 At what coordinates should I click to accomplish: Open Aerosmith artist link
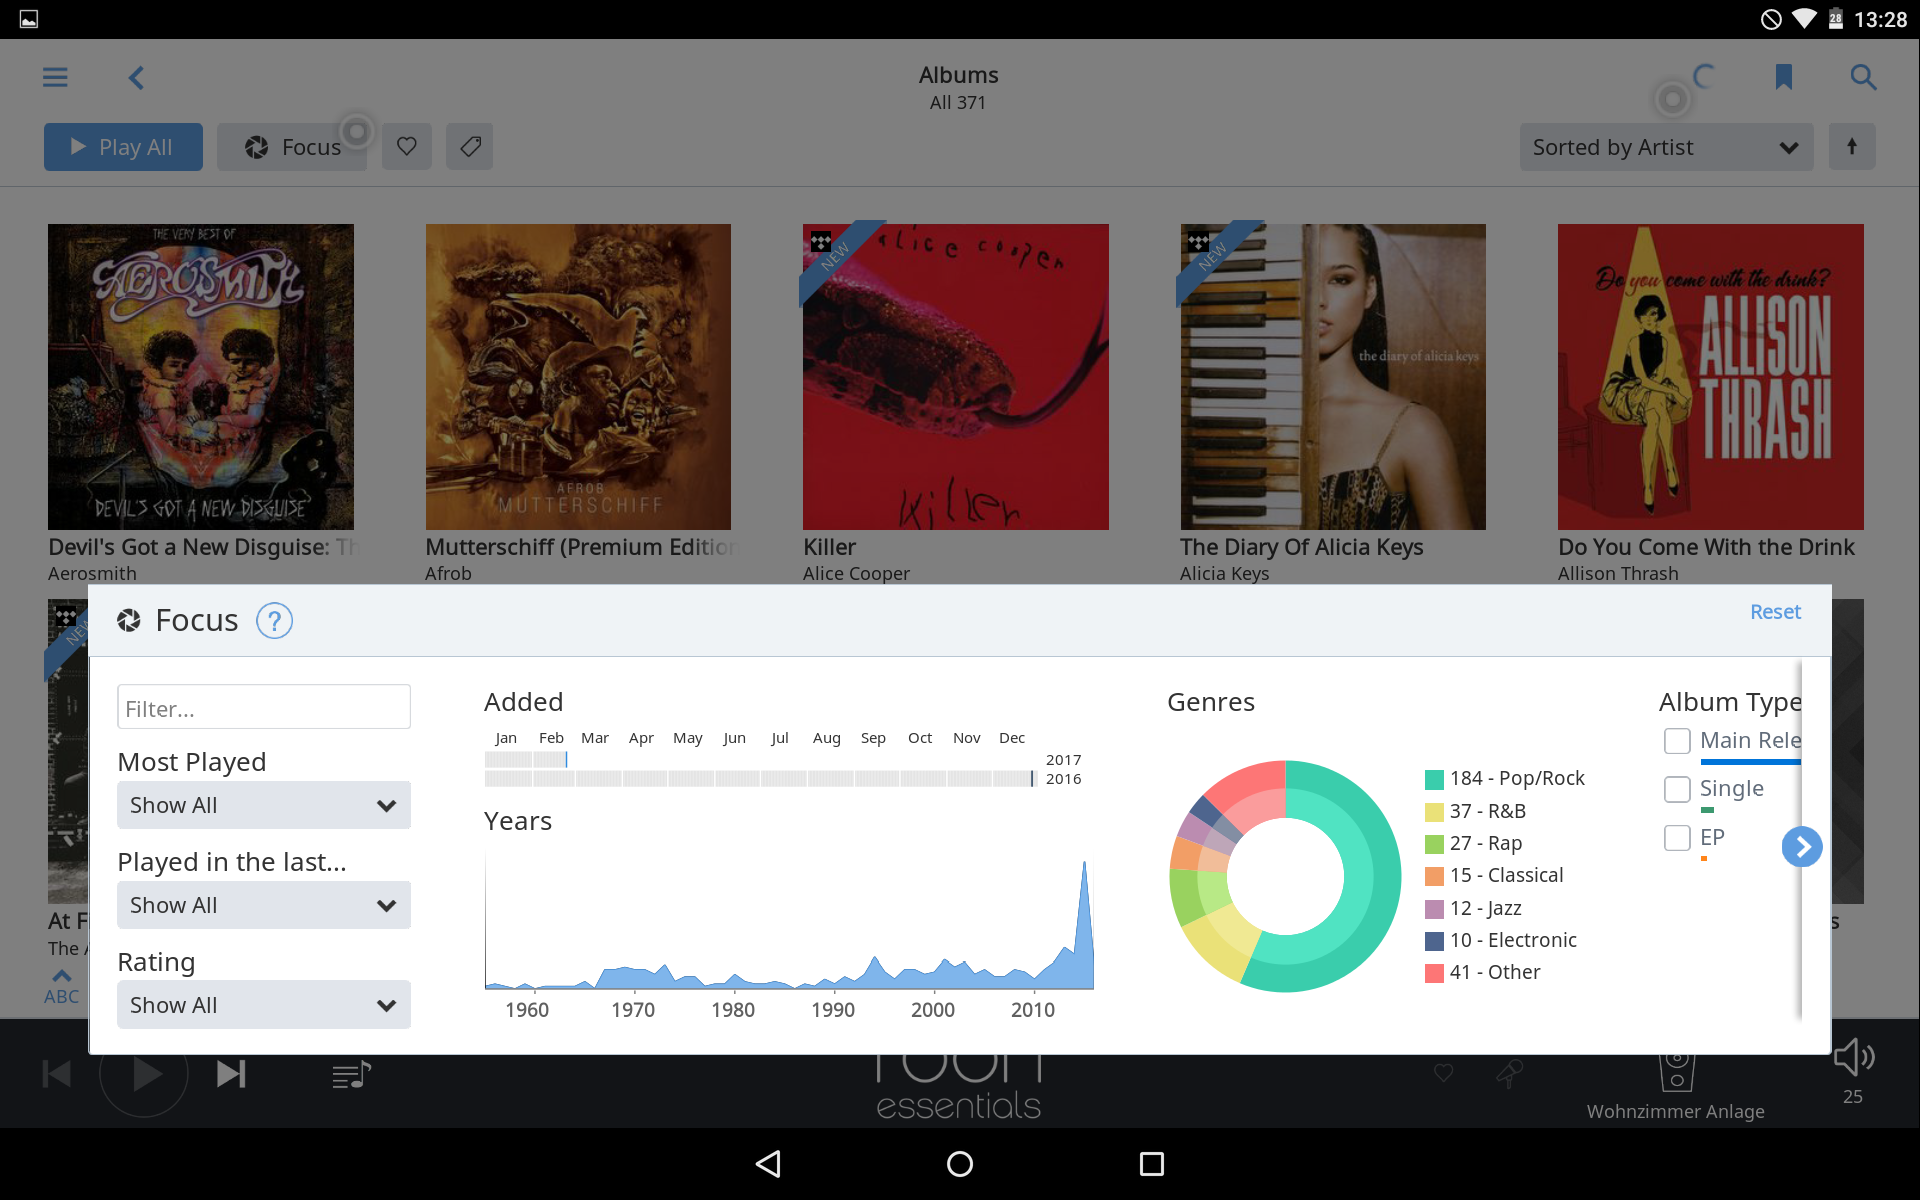pyautogui.click(x=92, y=574)
